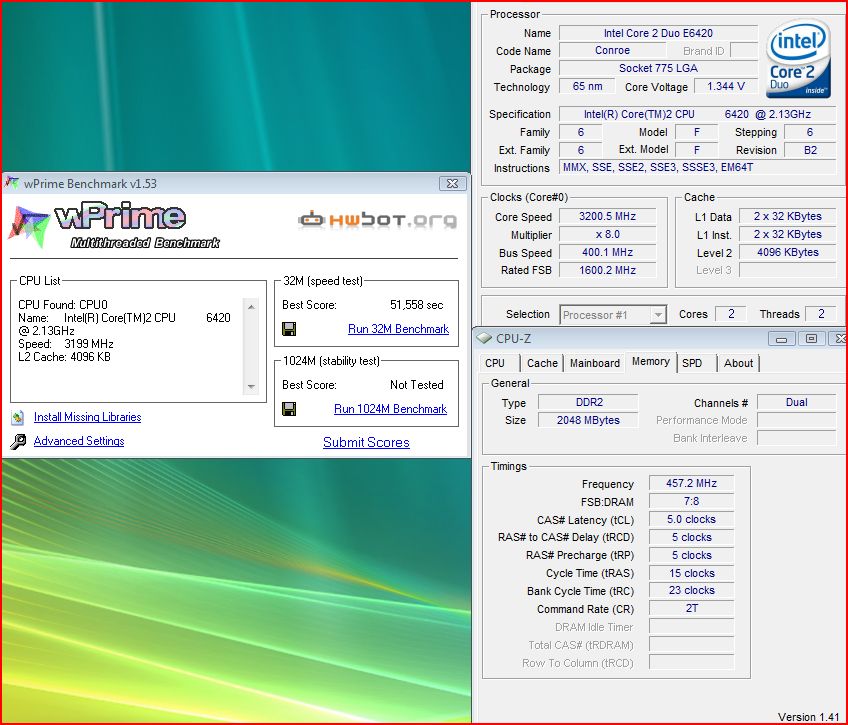Click 32M Best Score 51,558 sec
This screenshot has width=848, height=725.
click(x=416, y=305)
